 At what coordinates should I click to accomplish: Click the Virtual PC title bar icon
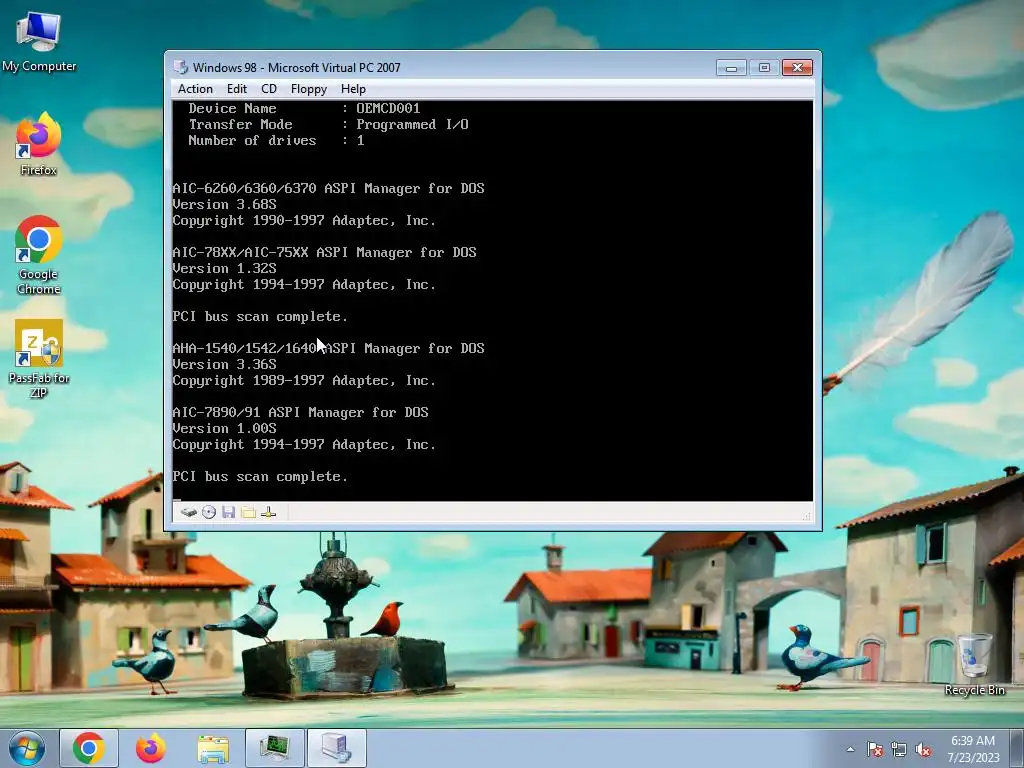tap(180, 67)
